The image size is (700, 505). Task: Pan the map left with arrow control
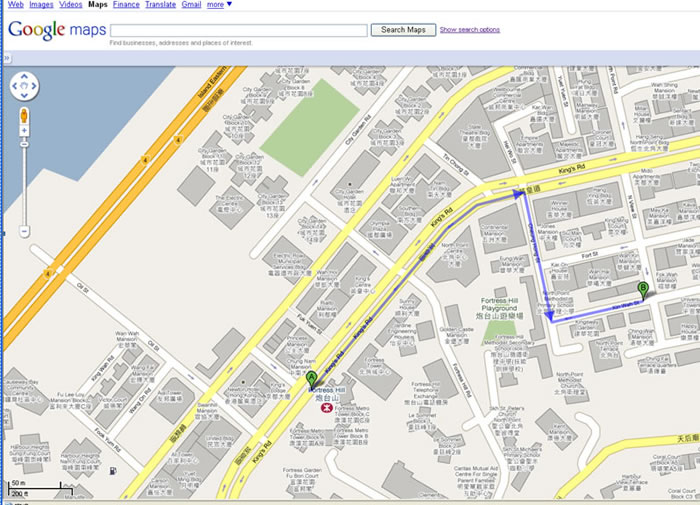coord(13,87)
